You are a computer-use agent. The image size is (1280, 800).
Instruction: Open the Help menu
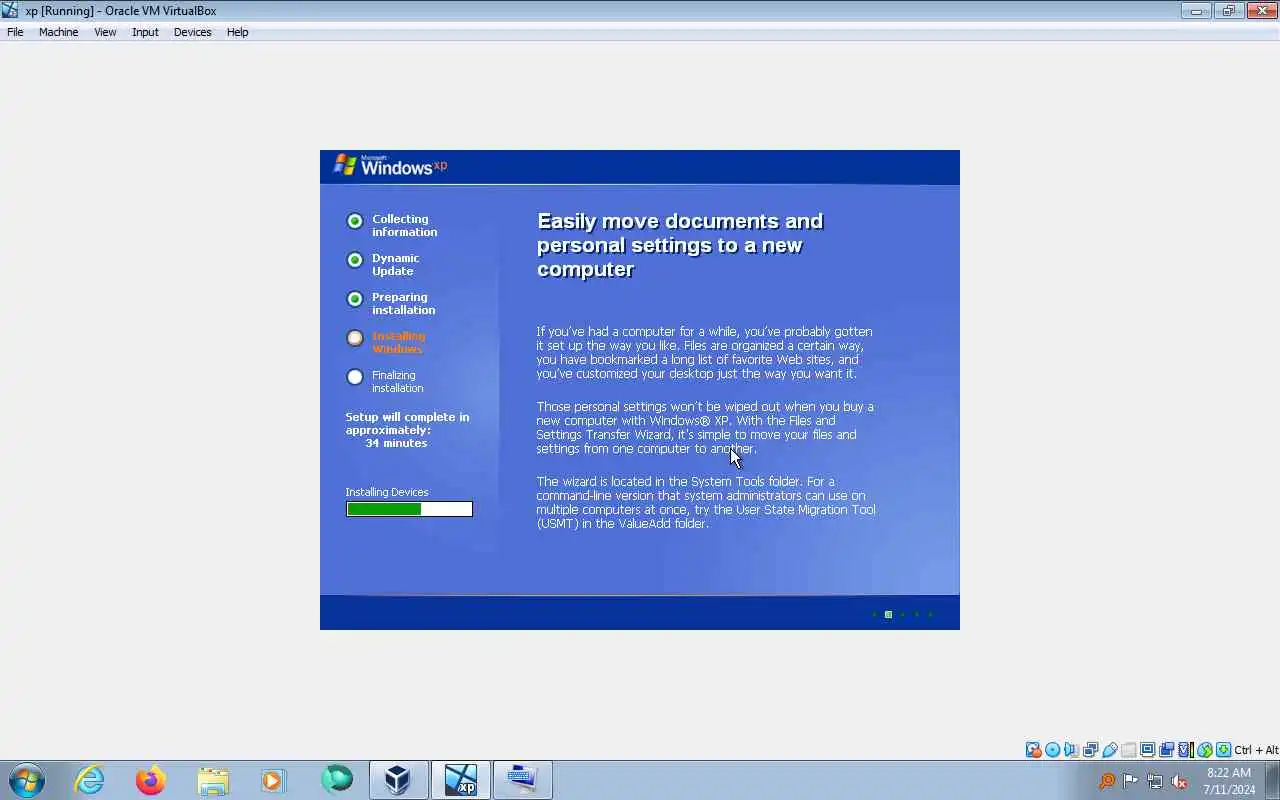point(237,32)
